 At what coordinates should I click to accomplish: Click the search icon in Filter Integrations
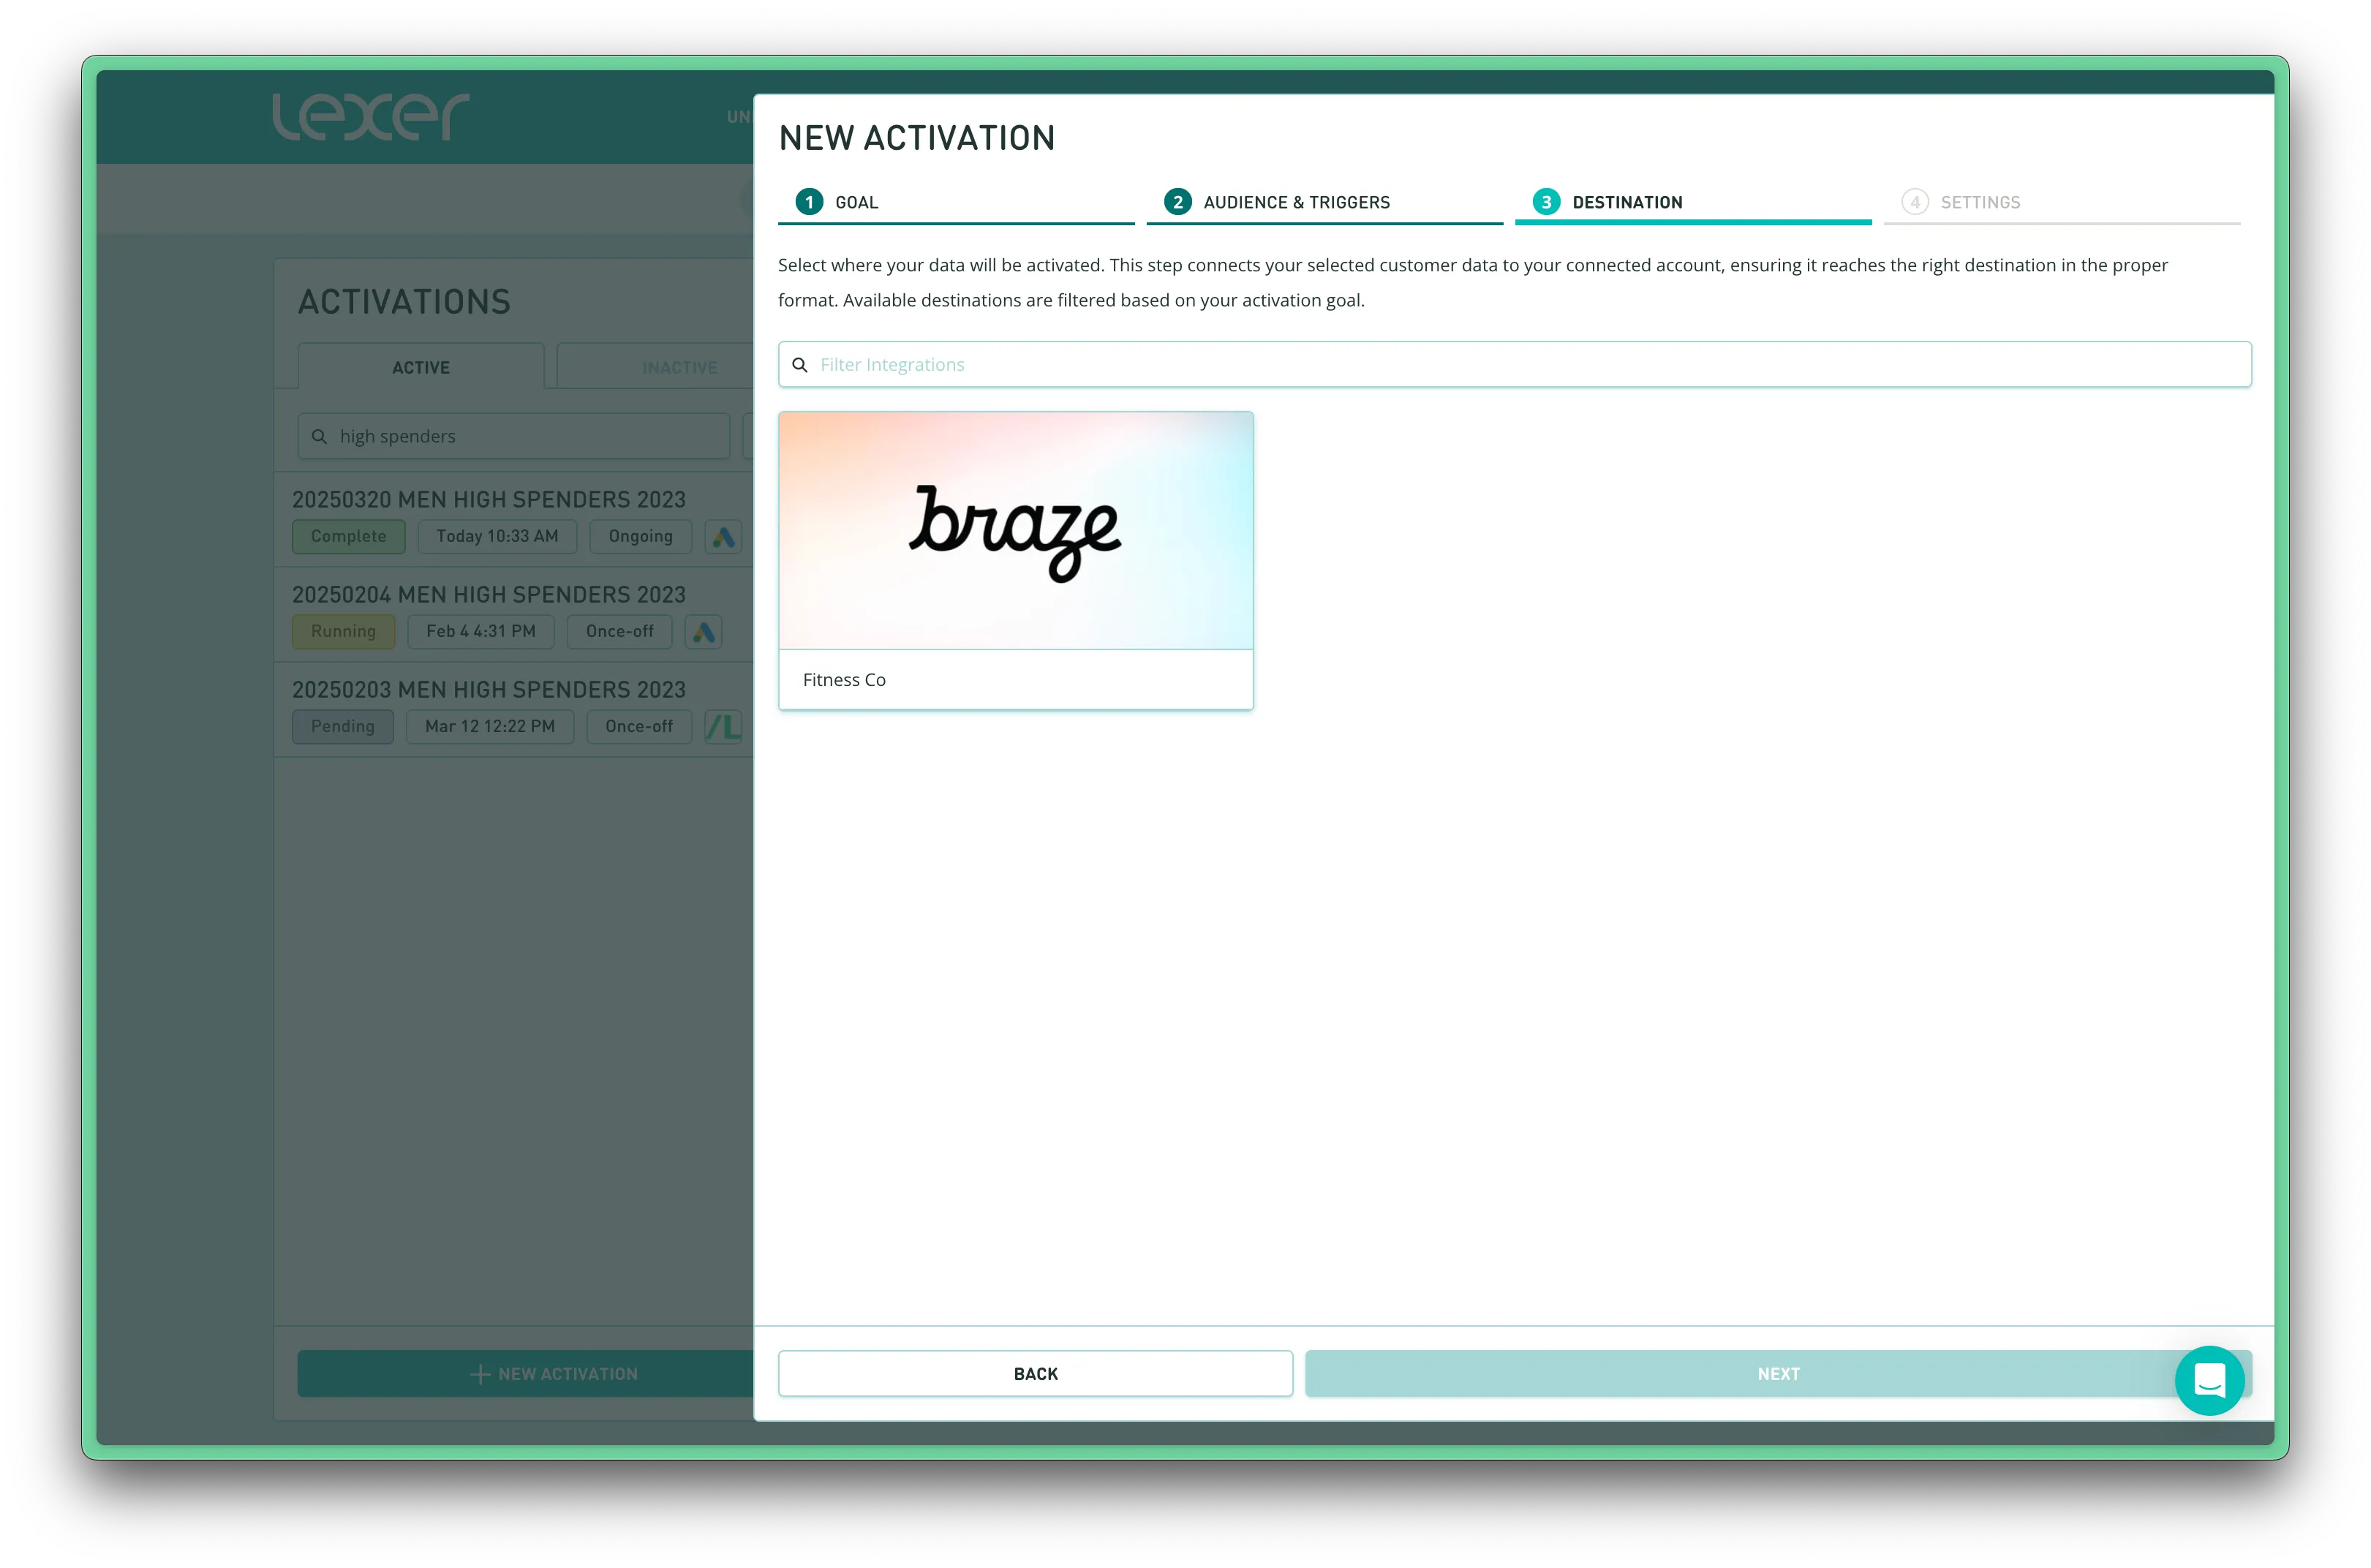coord(800,365)
